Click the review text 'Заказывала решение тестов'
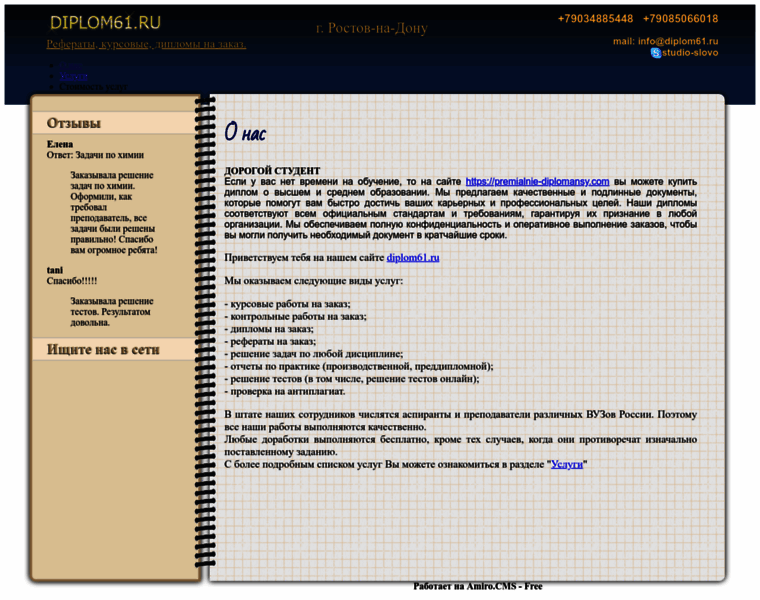 pos(112,312)
